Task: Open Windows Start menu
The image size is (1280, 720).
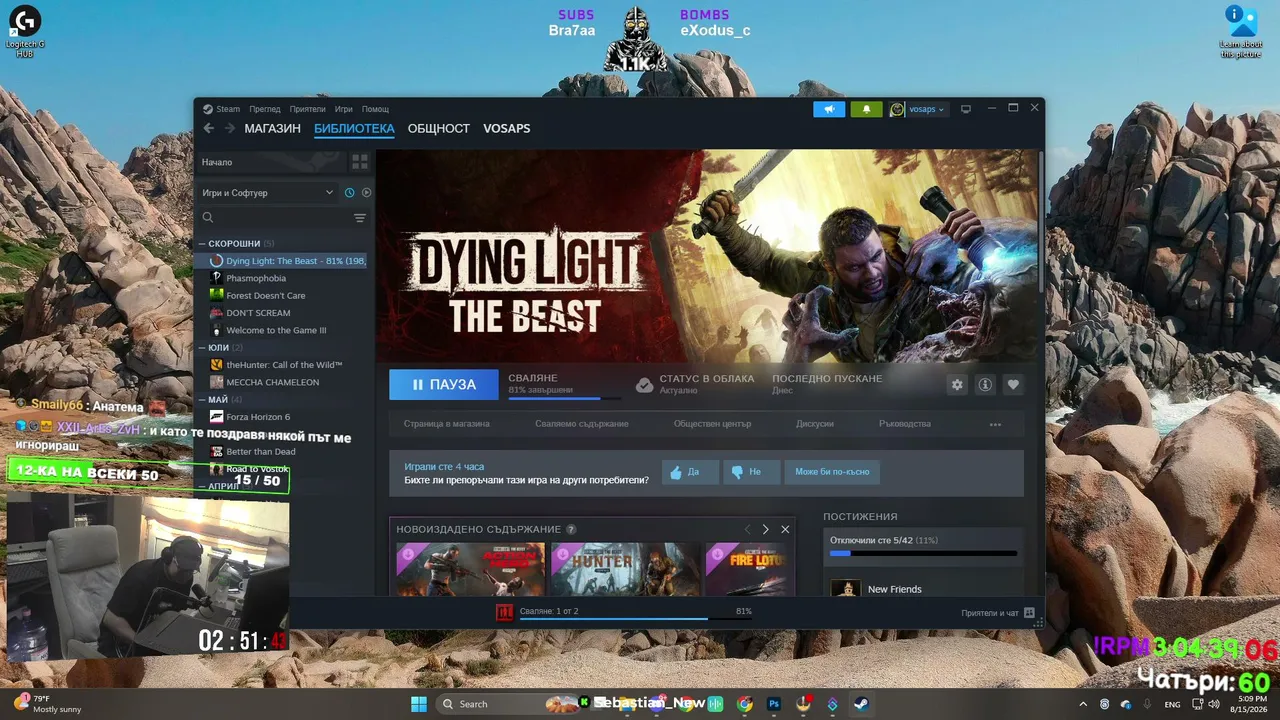Action: point(419,704)
